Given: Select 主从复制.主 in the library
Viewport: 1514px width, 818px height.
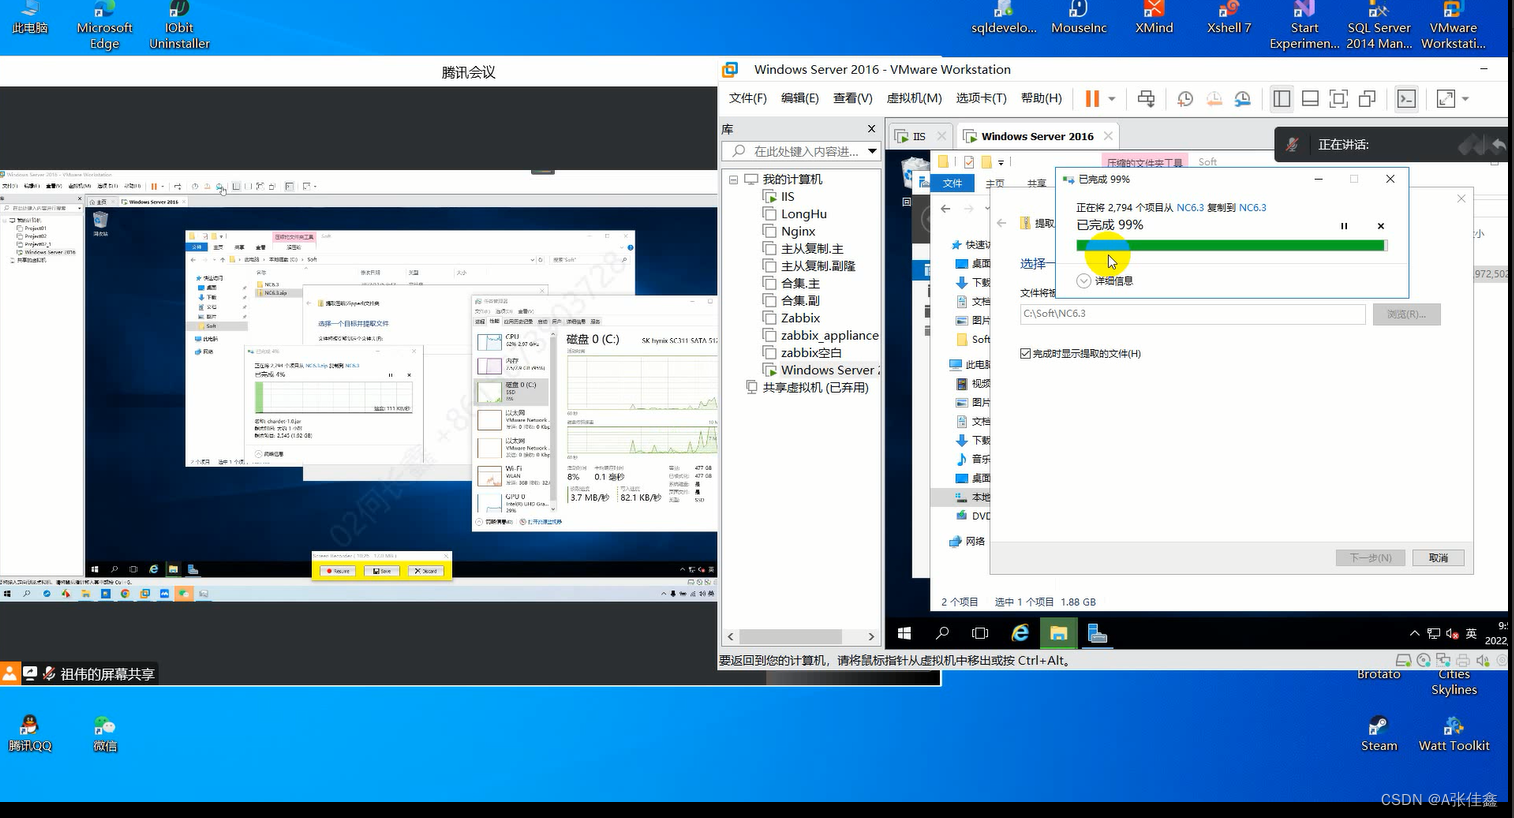Looking at the screenshot, I should pos(811,248).
